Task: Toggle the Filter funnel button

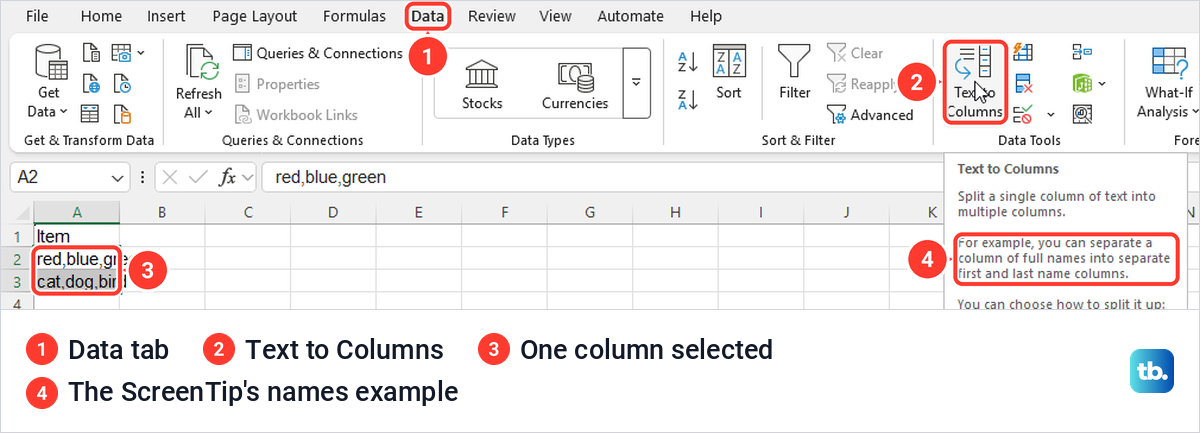Action: (795, 74)
